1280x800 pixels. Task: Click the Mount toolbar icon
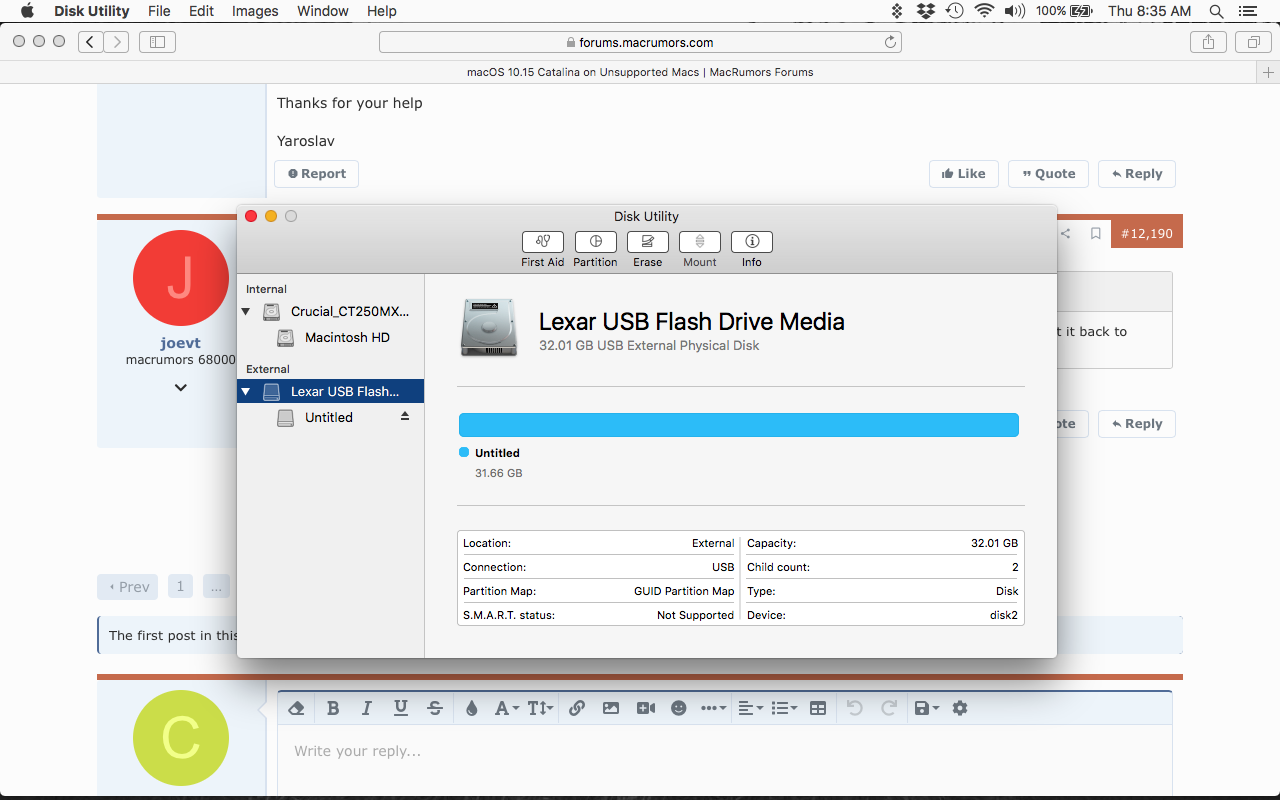click(700, 242)
